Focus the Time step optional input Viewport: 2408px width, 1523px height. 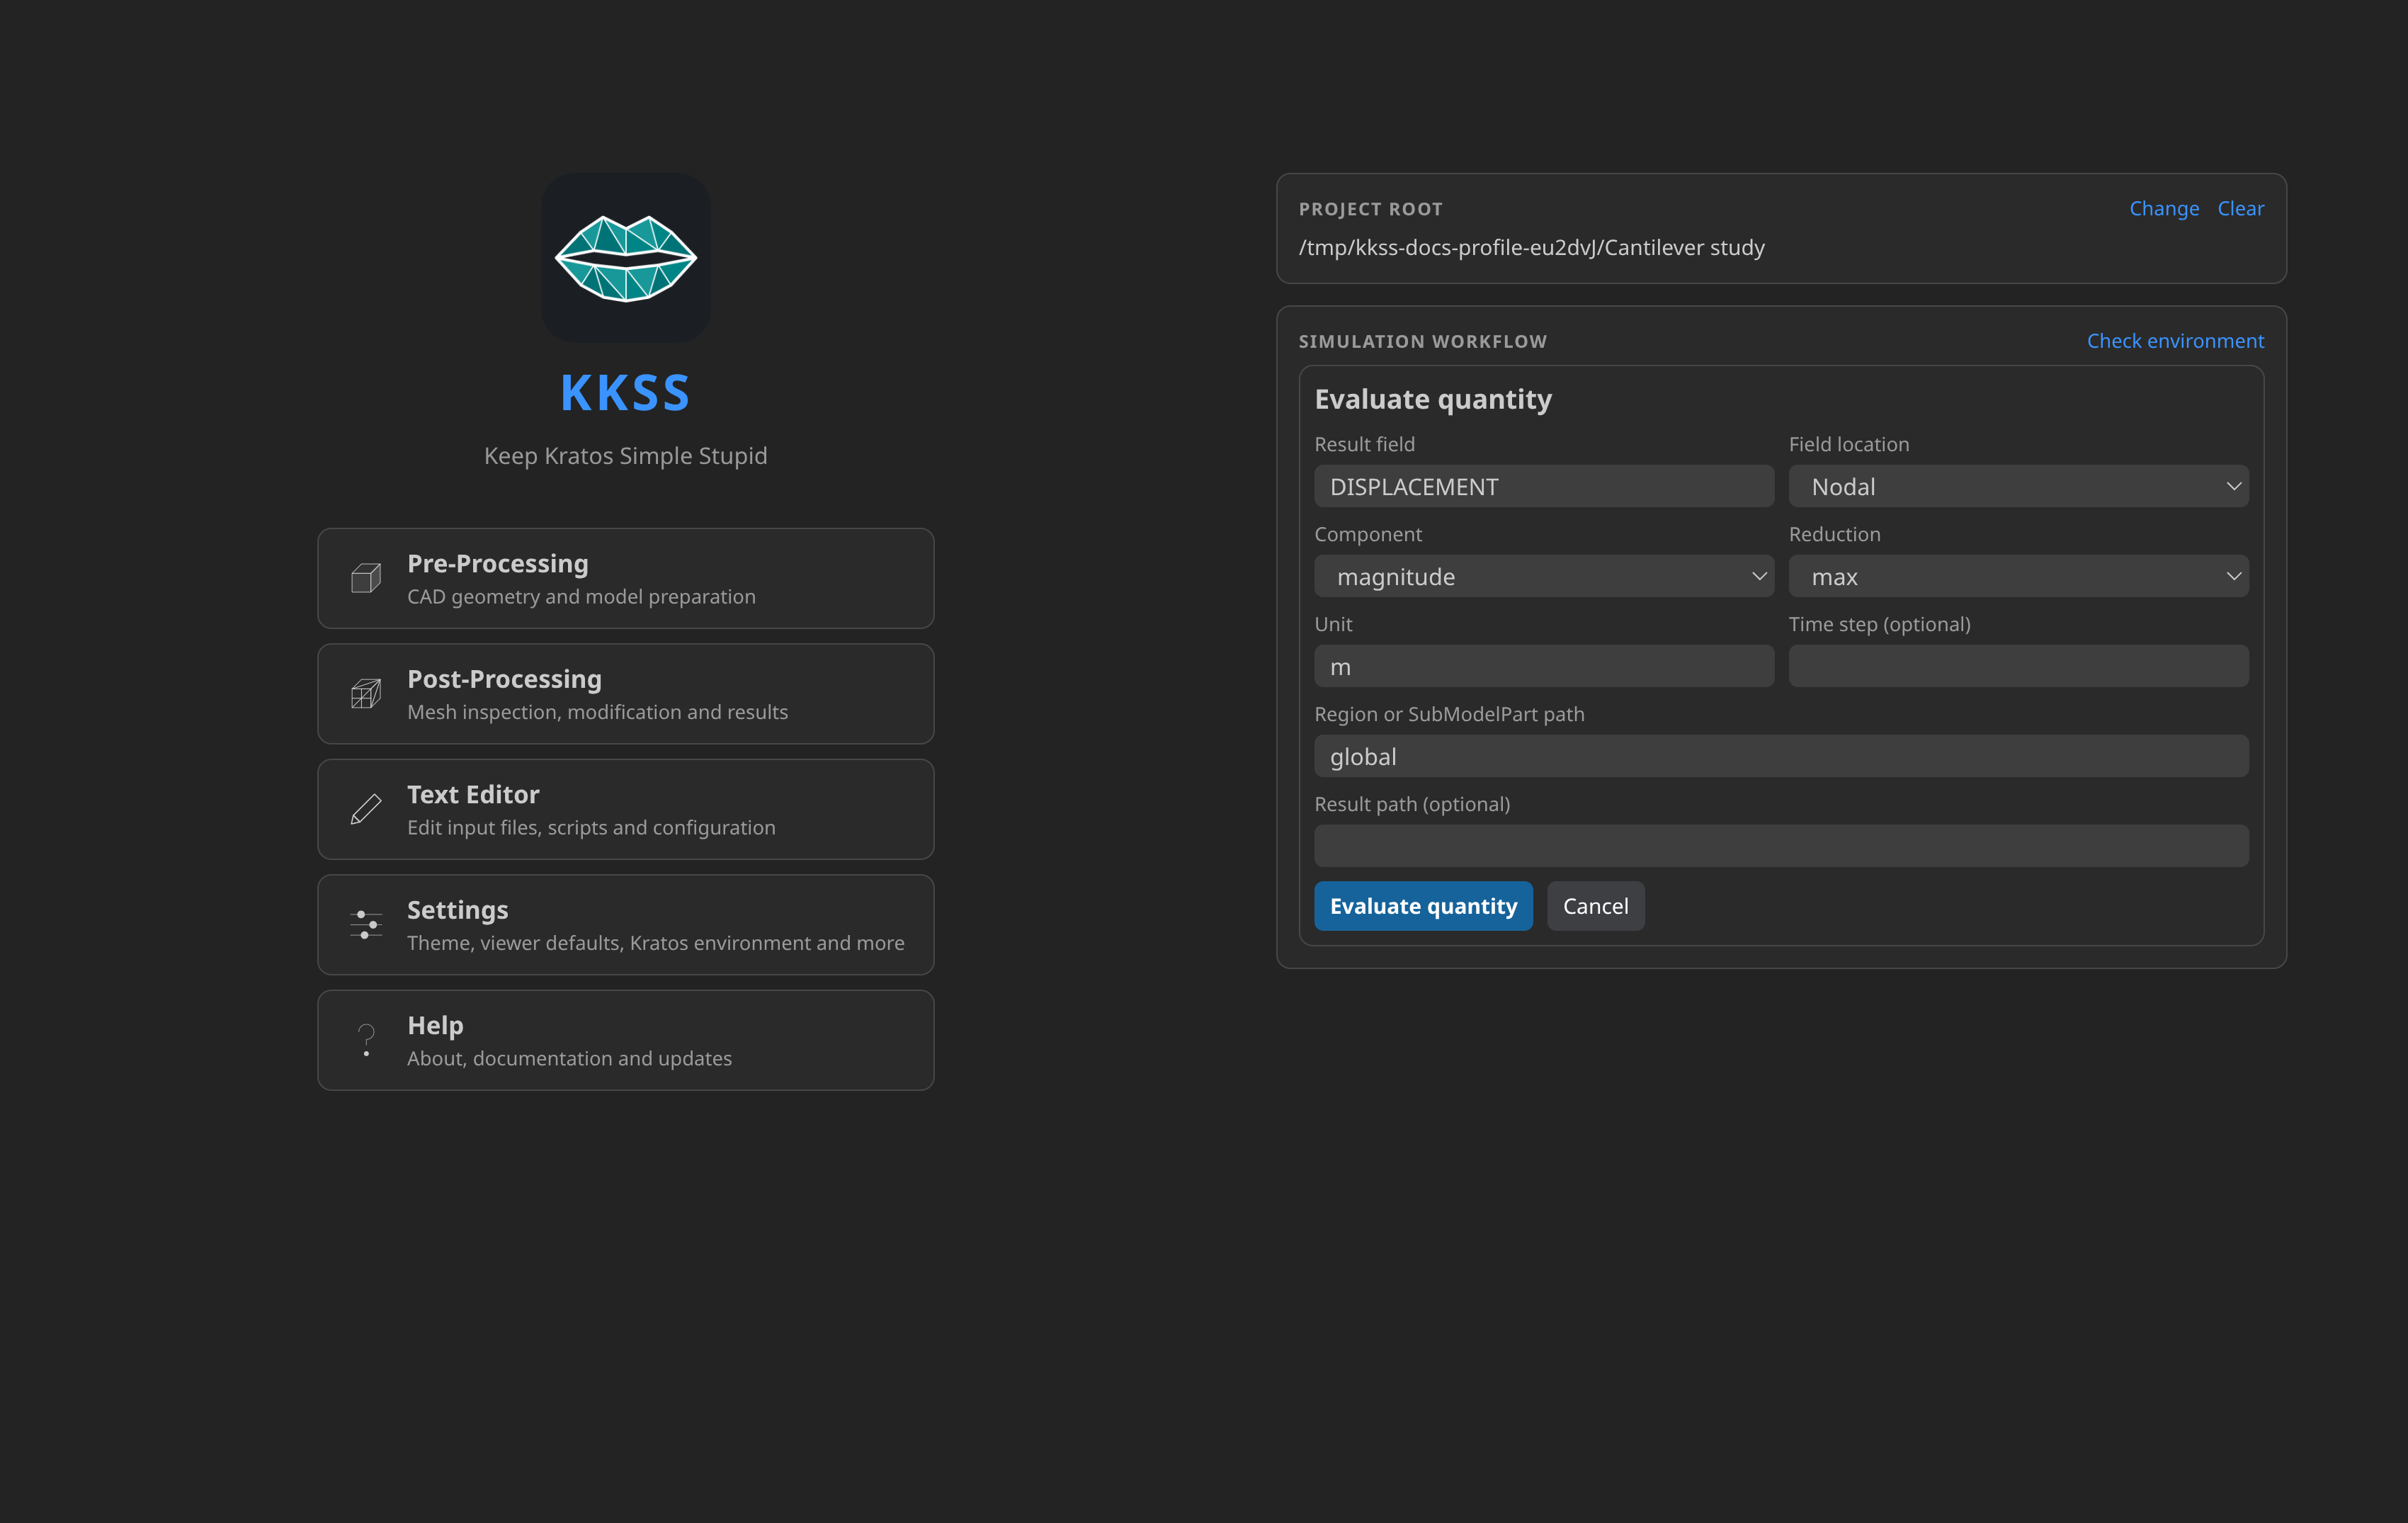[2018, 666]
